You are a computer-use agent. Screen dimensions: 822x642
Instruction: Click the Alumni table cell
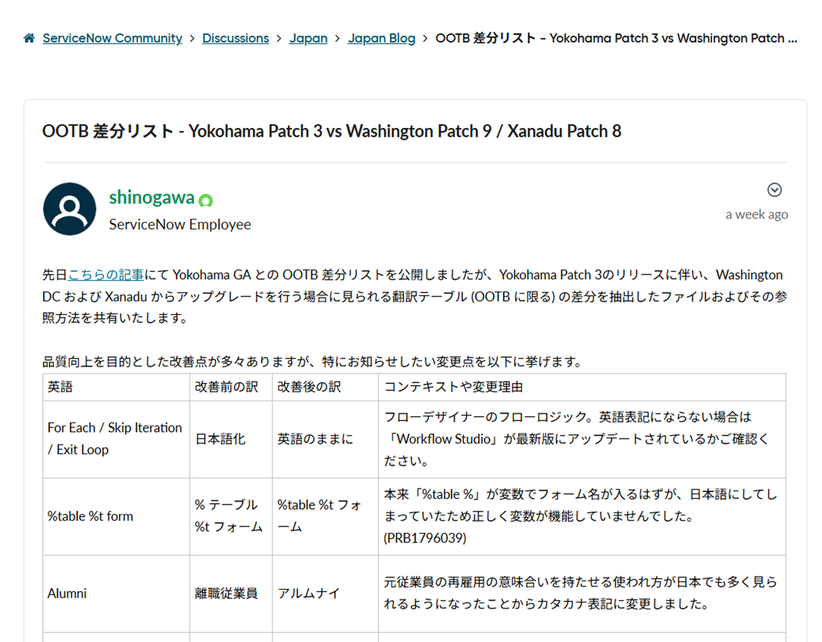(116, 593)
